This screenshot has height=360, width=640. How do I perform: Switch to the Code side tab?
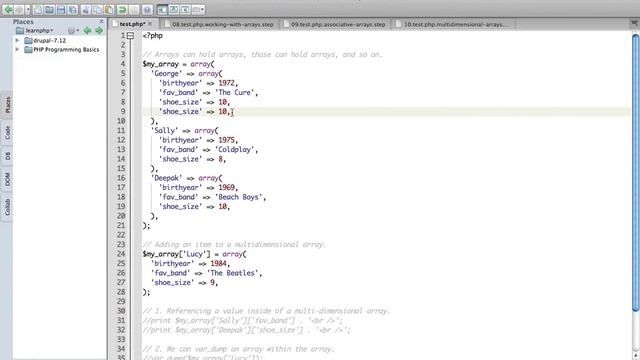tap(7, 133)
